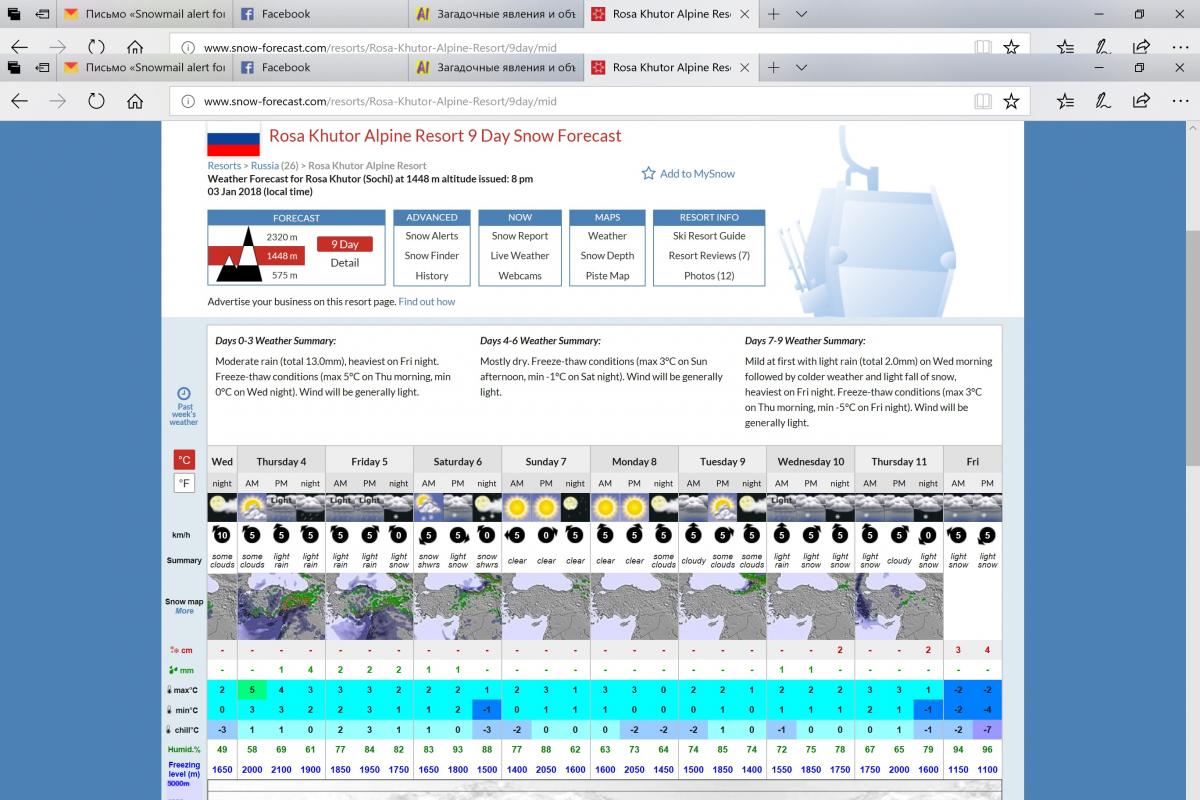Click Sunday 7 night moon icon
This screenshot has width=1200, height=800.
[575, 507]
